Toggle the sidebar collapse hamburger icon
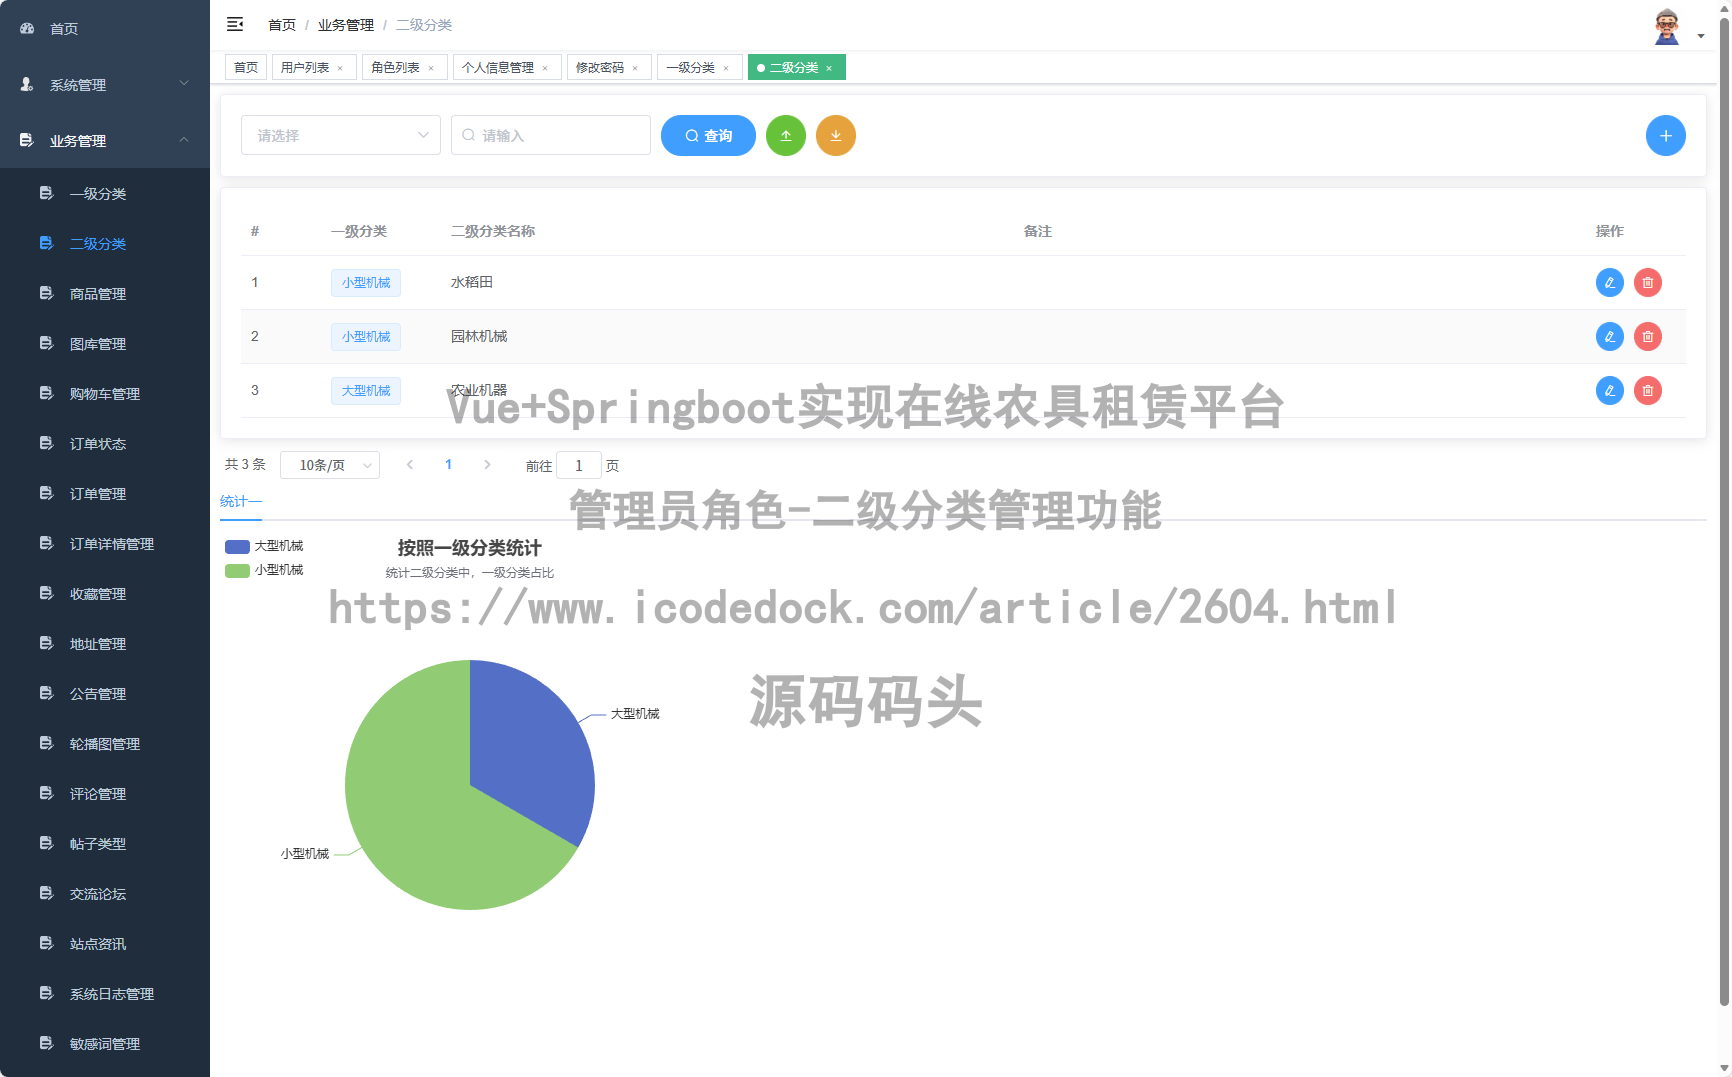 point(235,23)
